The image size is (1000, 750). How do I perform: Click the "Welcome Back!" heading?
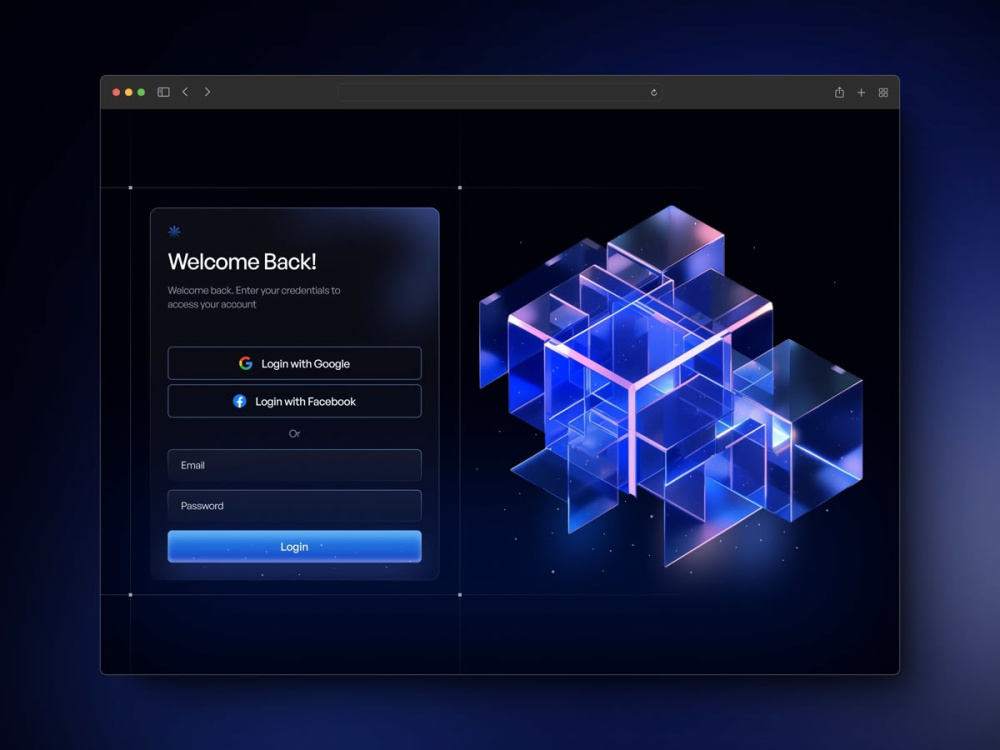(242, 261)
